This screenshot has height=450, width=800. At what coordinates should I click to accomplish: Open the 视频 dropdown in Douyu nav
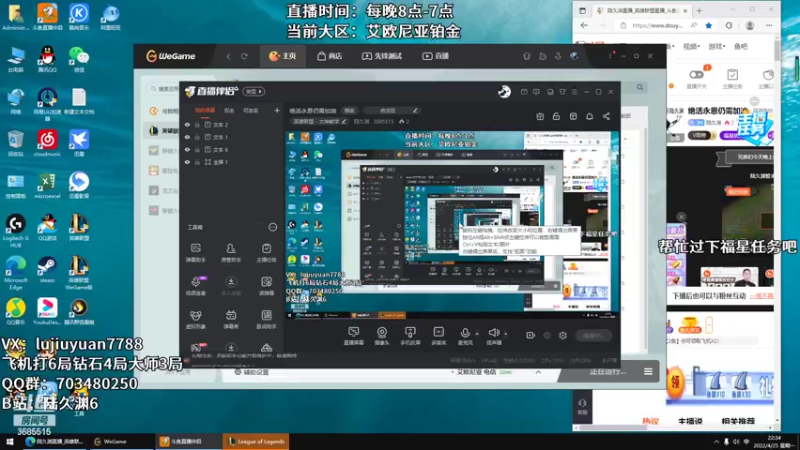click(691, 46)
